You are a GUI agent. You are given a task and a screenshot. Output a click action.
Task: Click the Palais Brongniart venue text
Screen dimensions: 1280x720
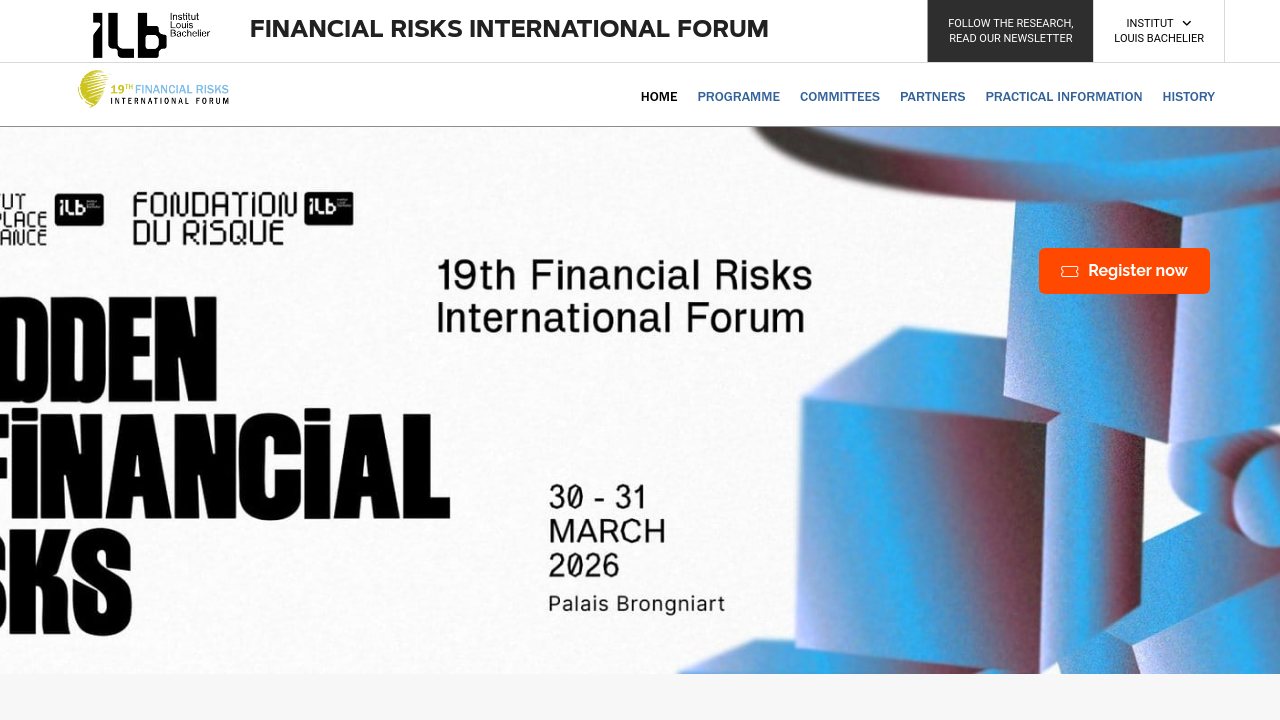636,604
